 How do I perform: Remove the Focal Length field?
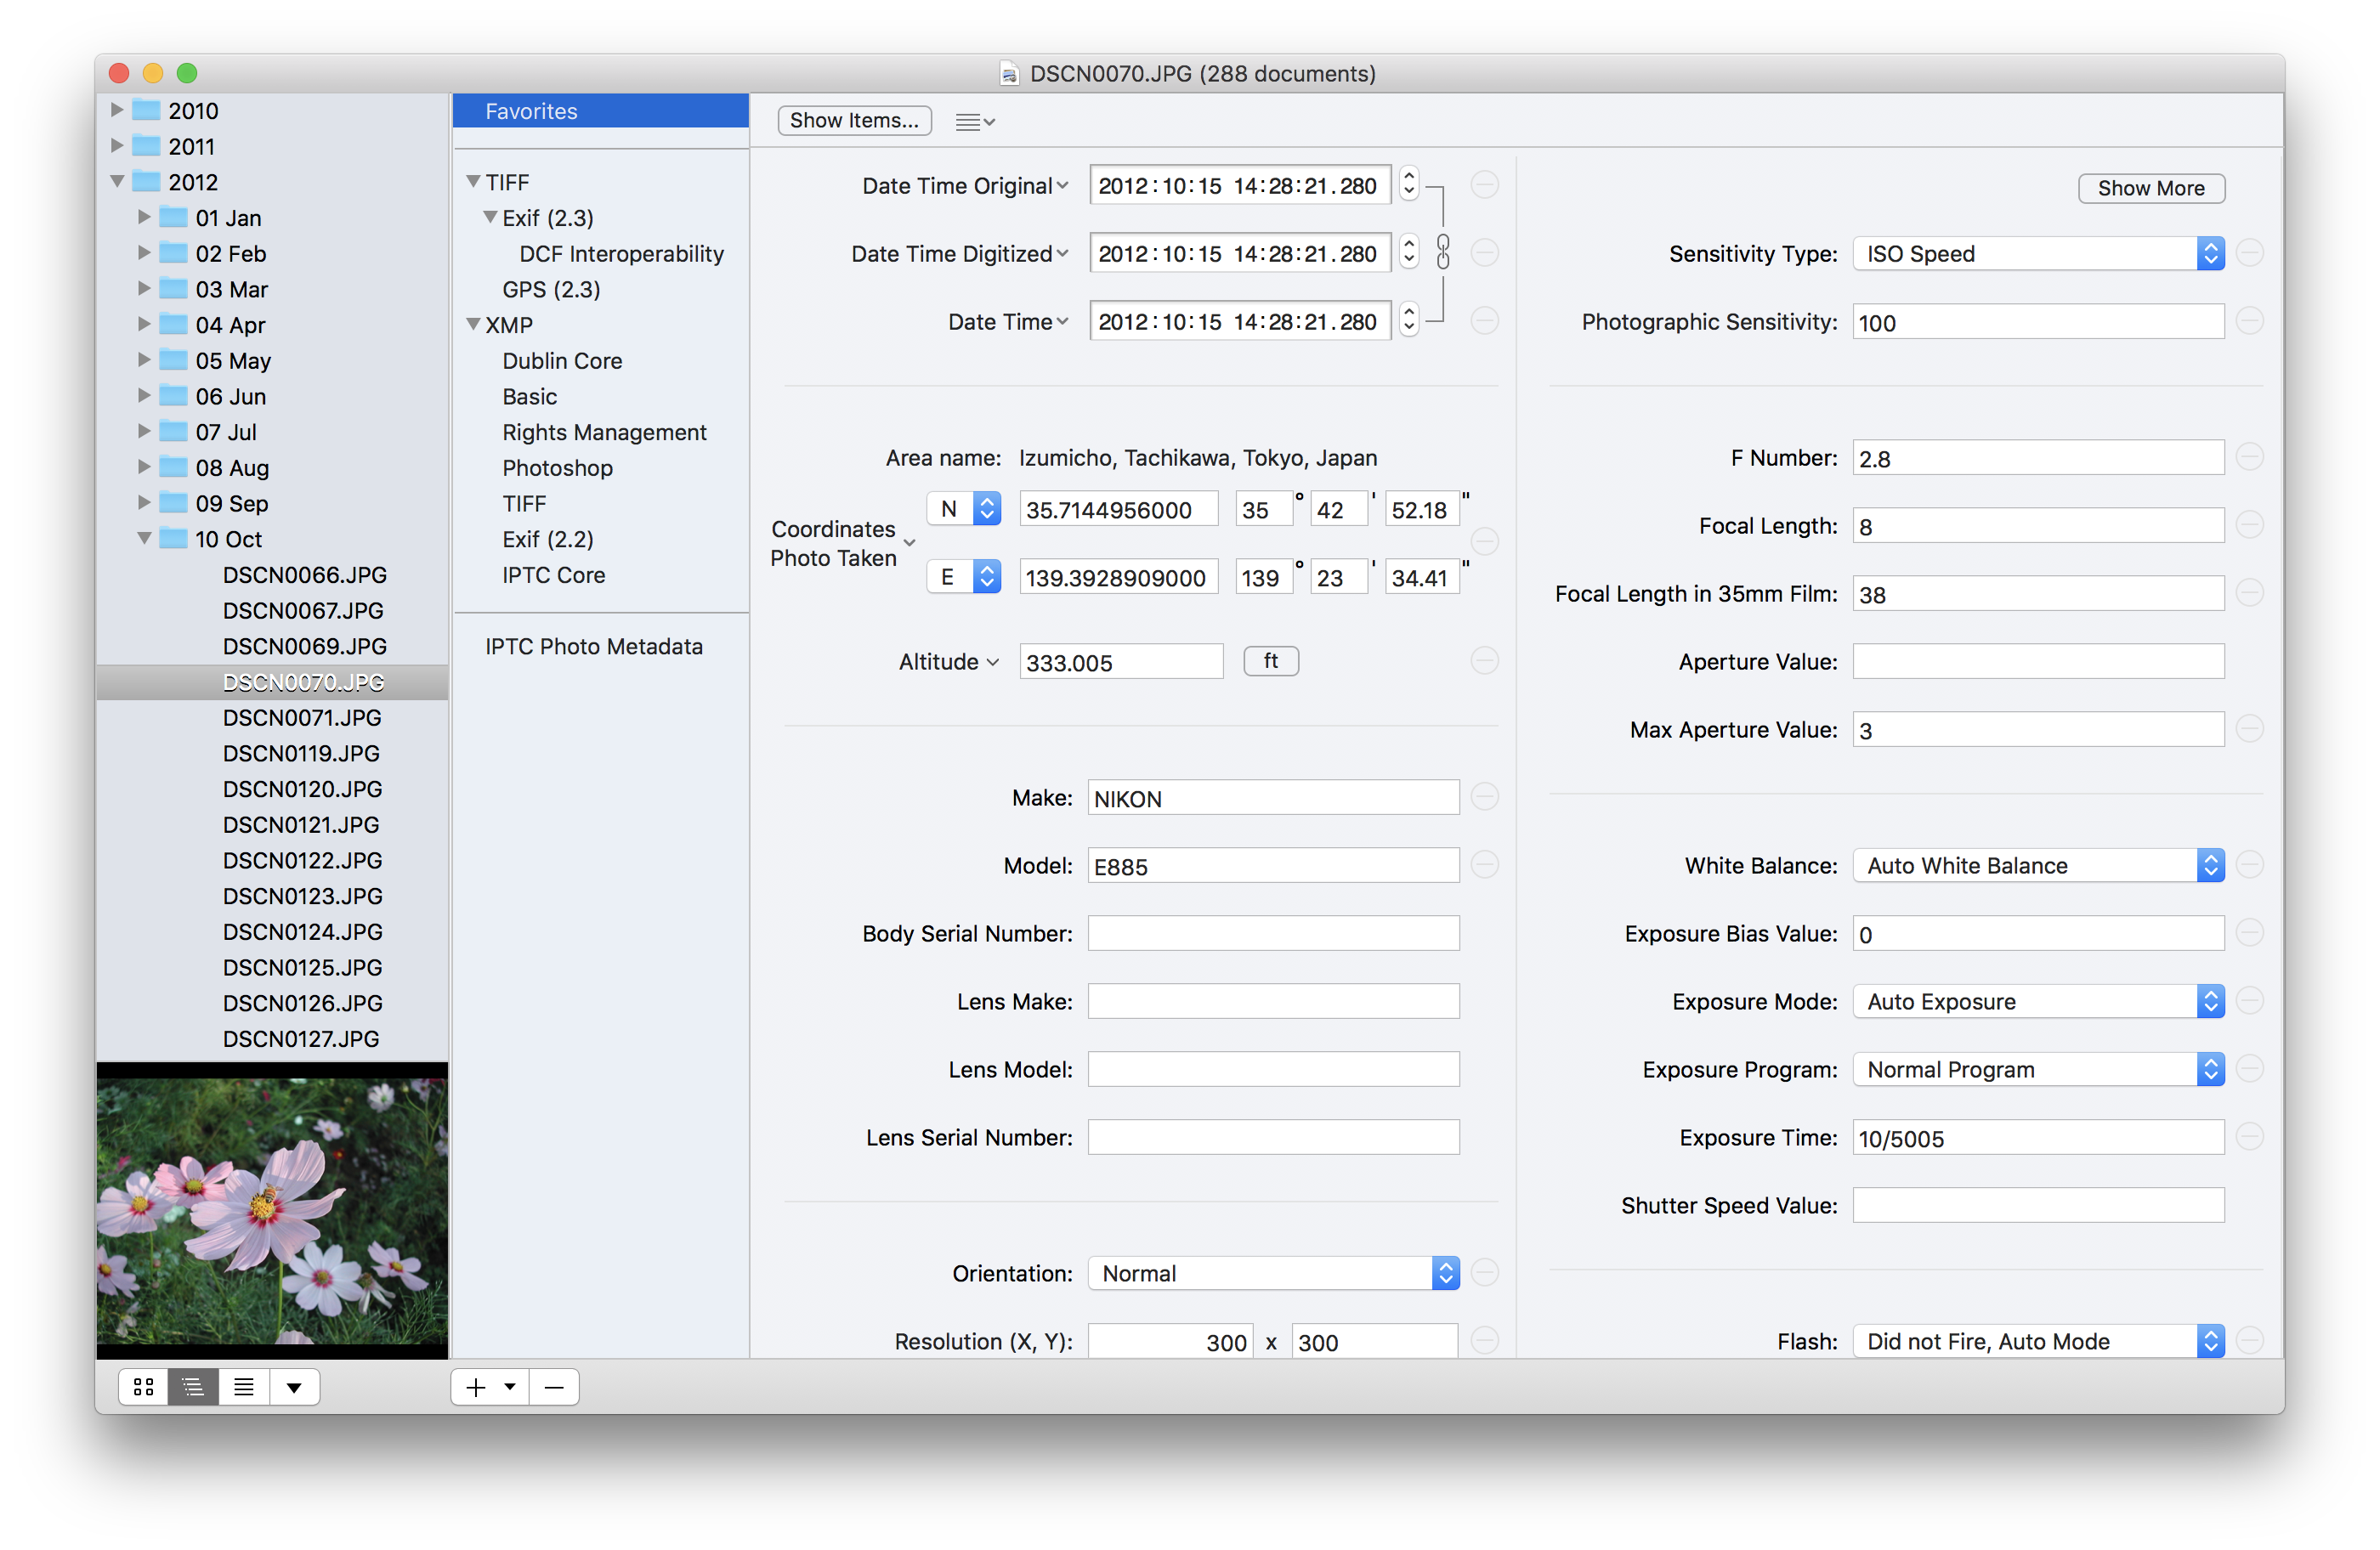(2249, 524)
